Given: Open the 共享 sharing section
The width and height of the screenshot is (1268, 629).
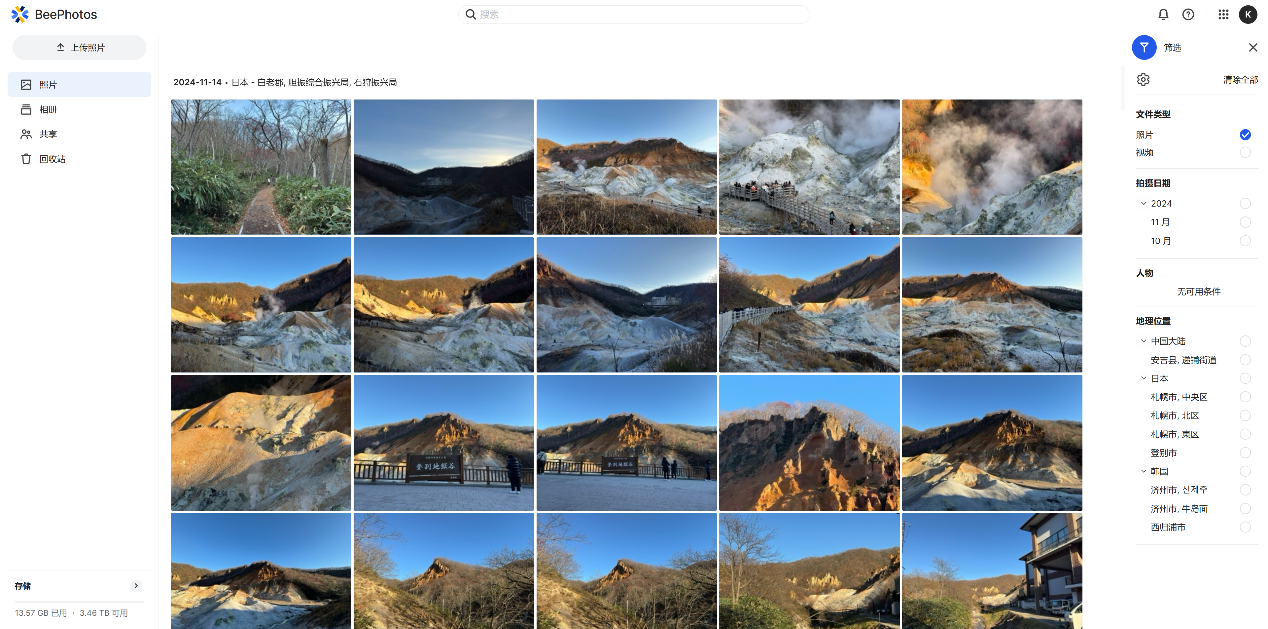Looking at the screenshot, I should pyautogui.click(x=48, y=134).
